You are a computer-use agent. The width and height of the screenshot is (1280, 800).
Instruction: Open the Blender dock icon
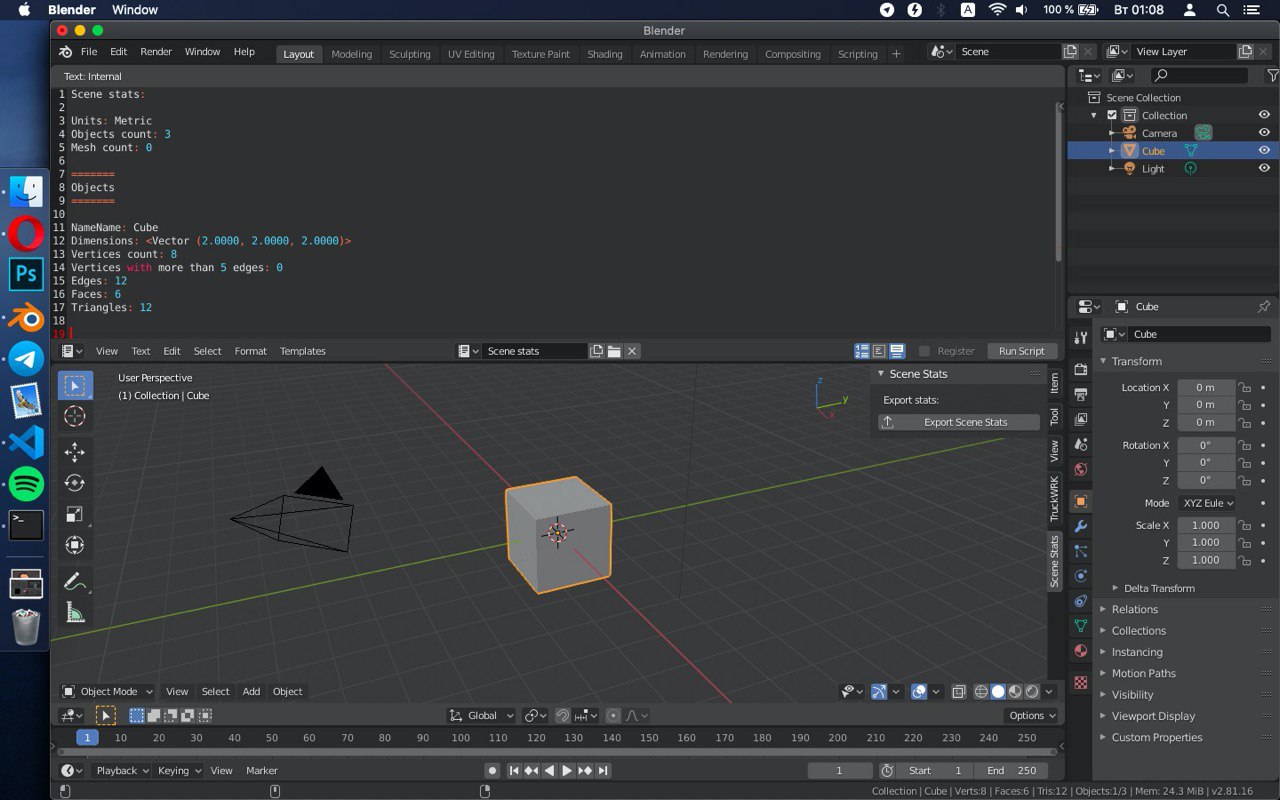point(26,318)
